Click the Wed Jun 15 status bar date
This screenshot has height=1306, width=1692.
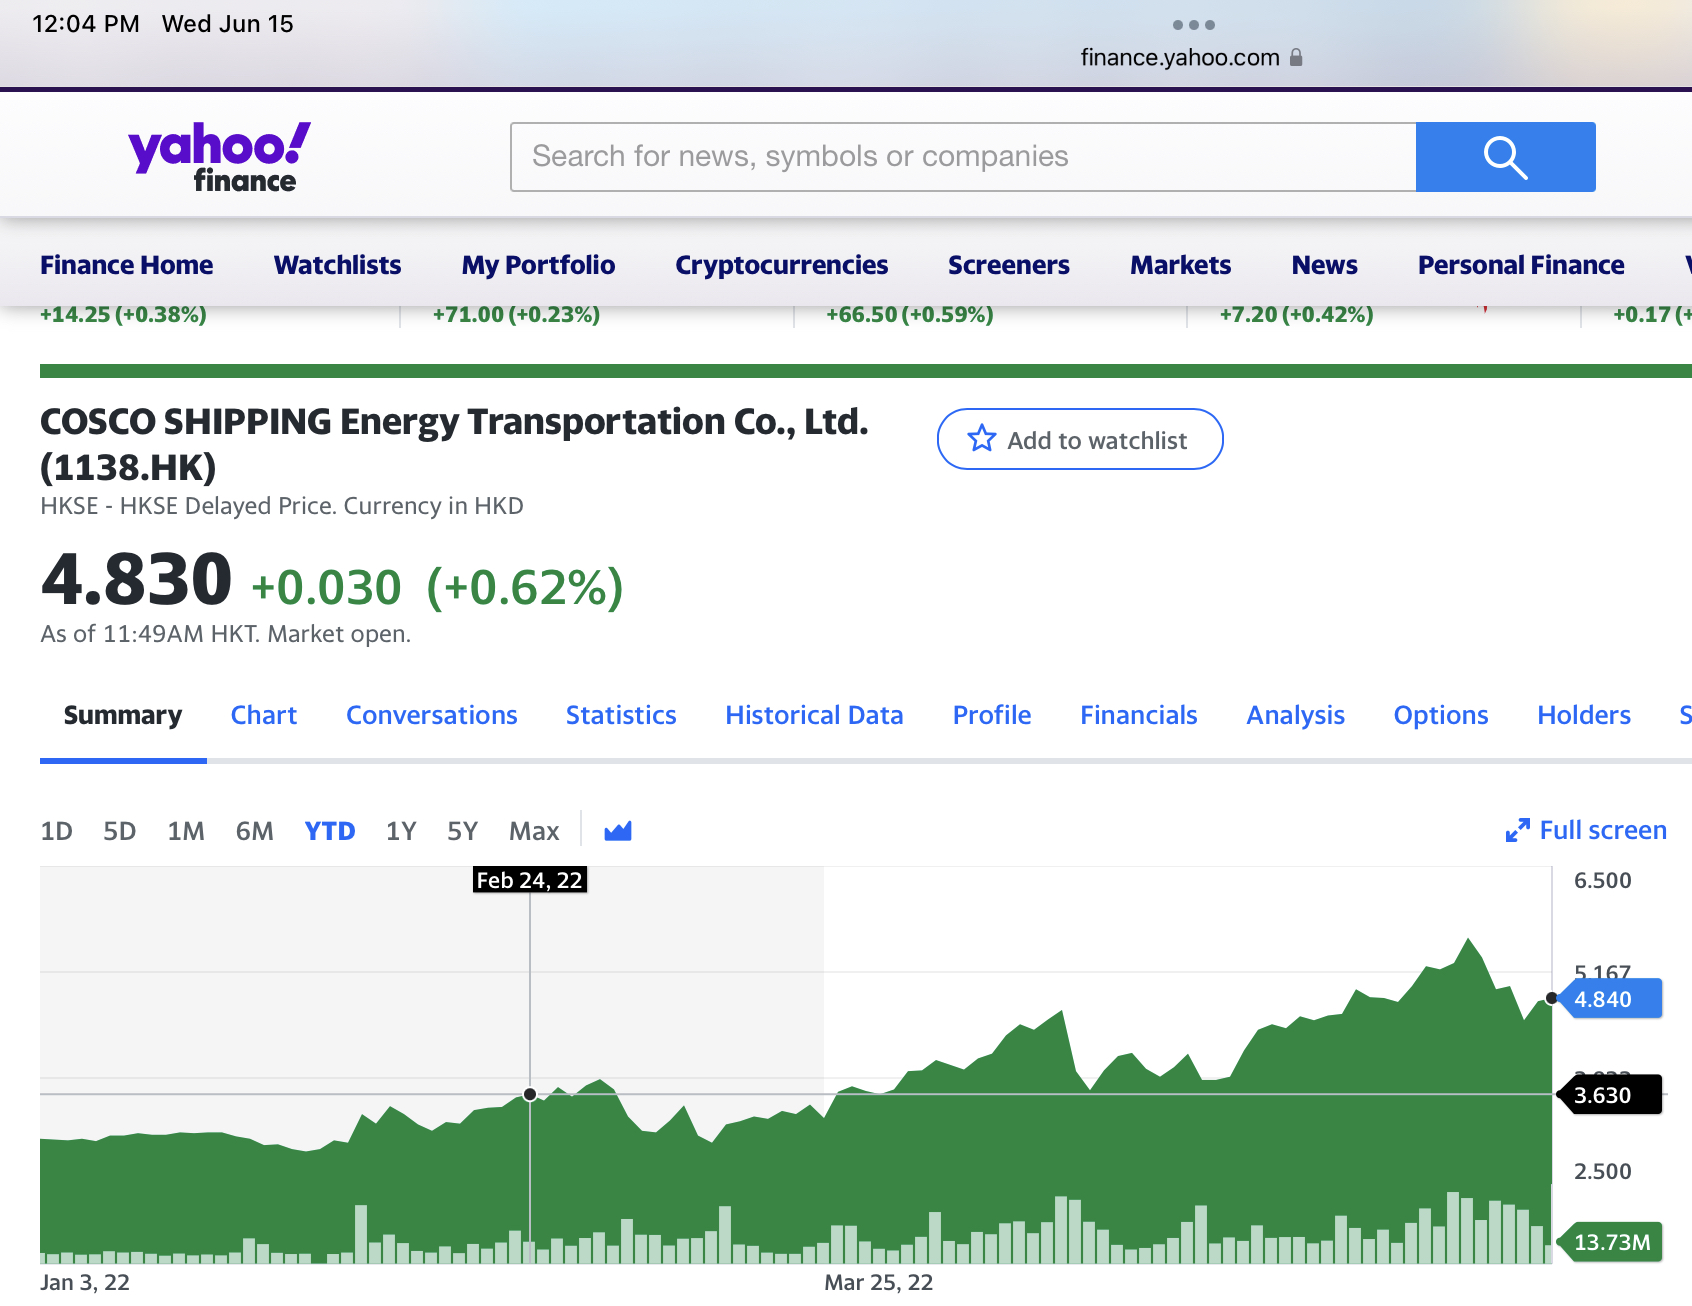pyautogui.click(x=228, y=24)
